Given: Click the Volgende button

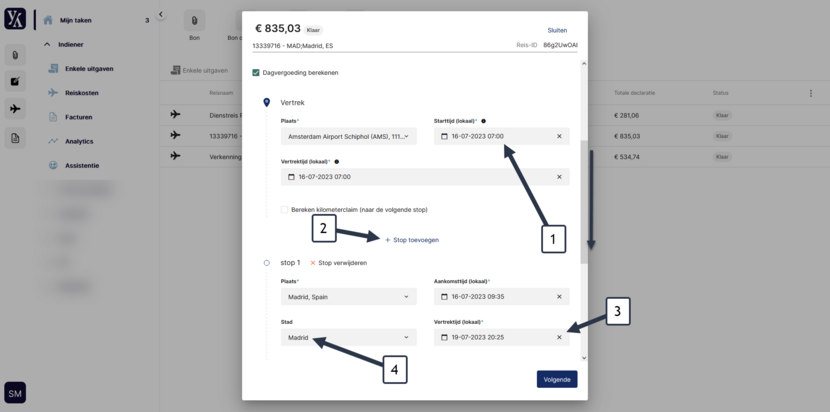Looking at the screenshot, I should tap(557, 379).
